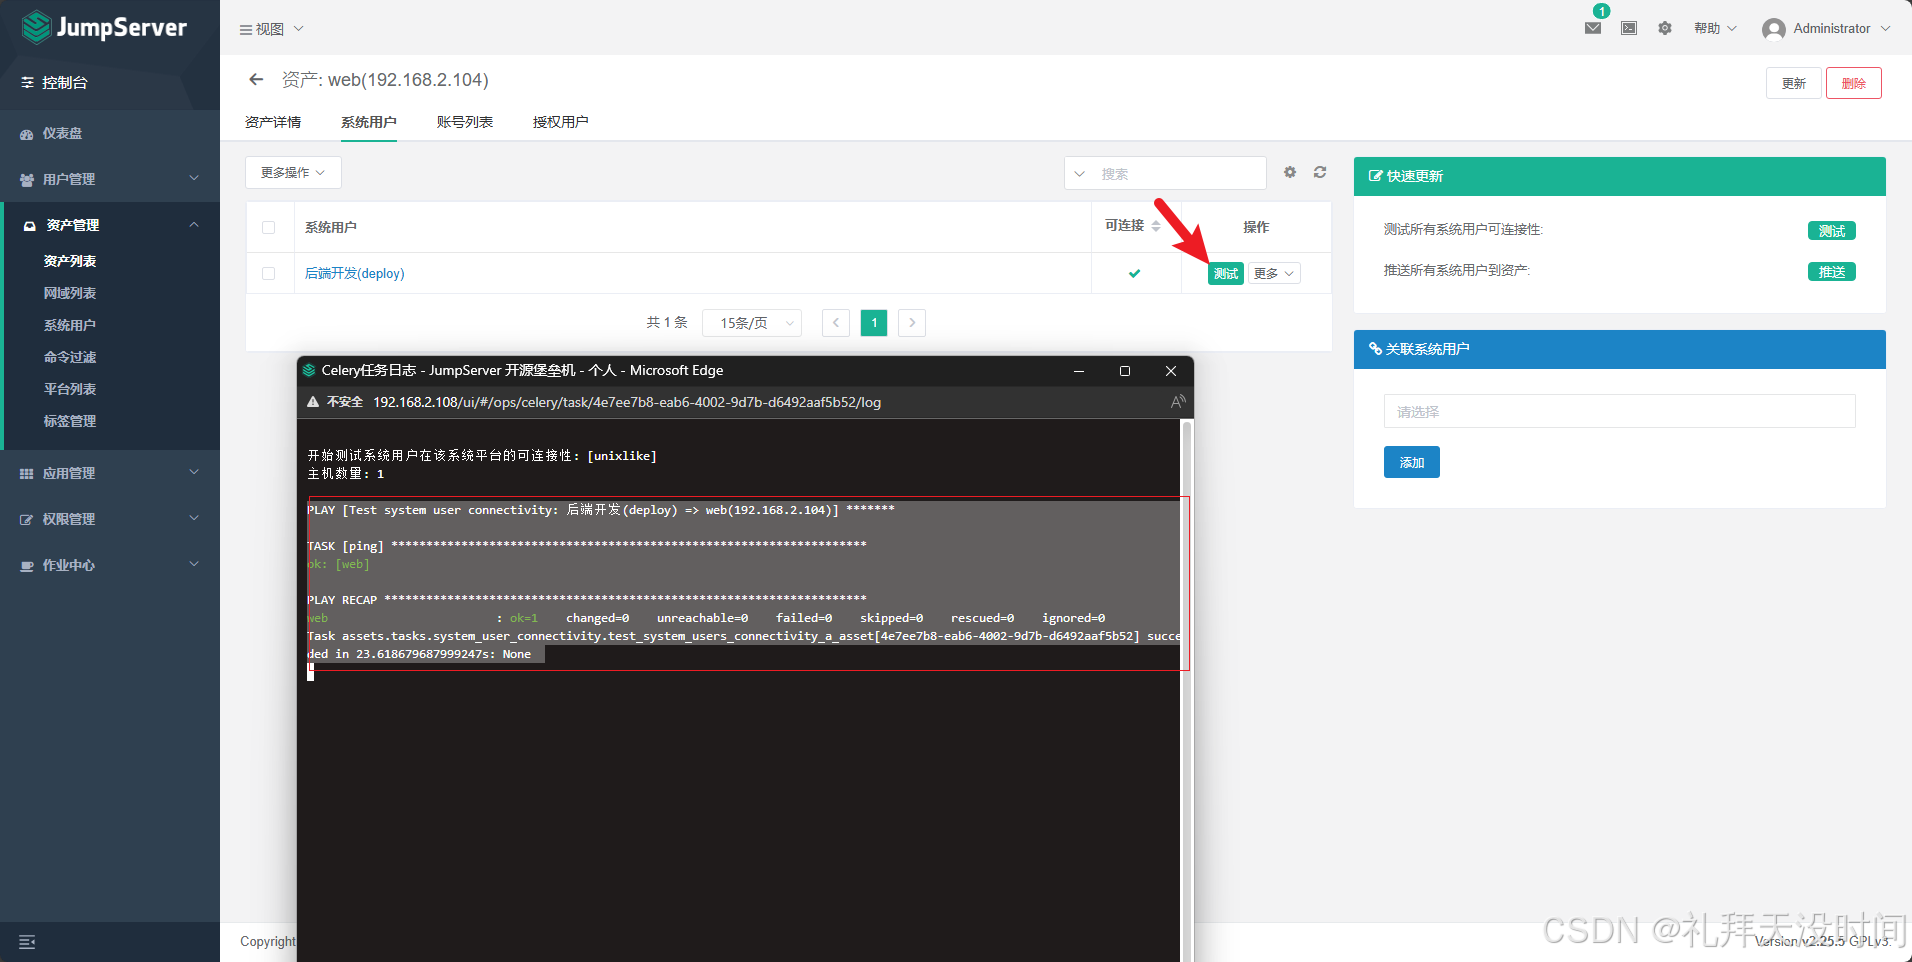The image size is (1912, 962).
Task: Open 标签管理 in the sidebar
Action: click(70, 421)
